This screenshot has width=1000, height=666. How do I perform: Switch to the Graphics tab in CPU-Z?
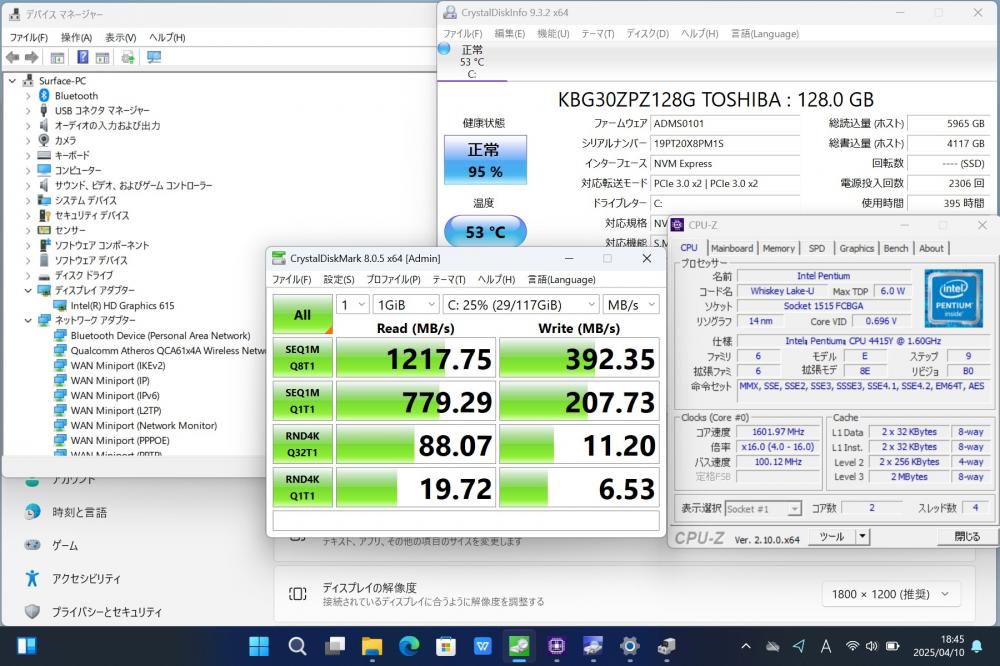coord(857,248)
